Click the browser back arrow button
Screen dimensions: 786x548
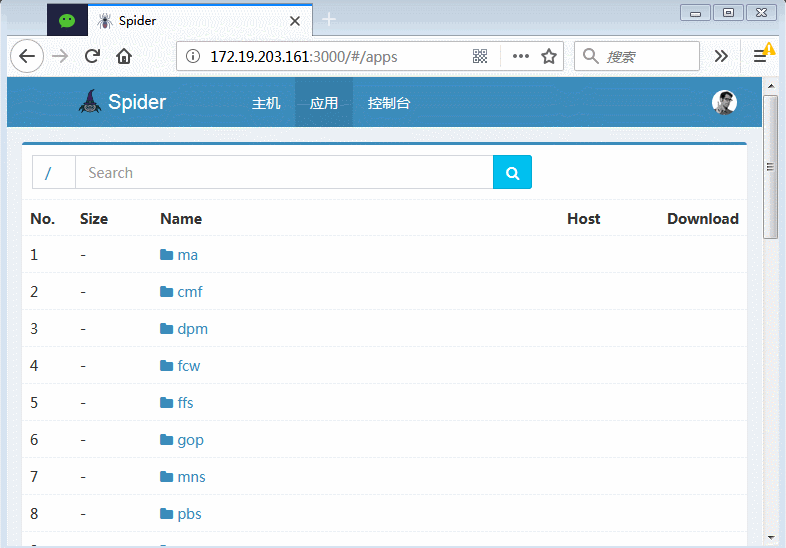[27, 56]
